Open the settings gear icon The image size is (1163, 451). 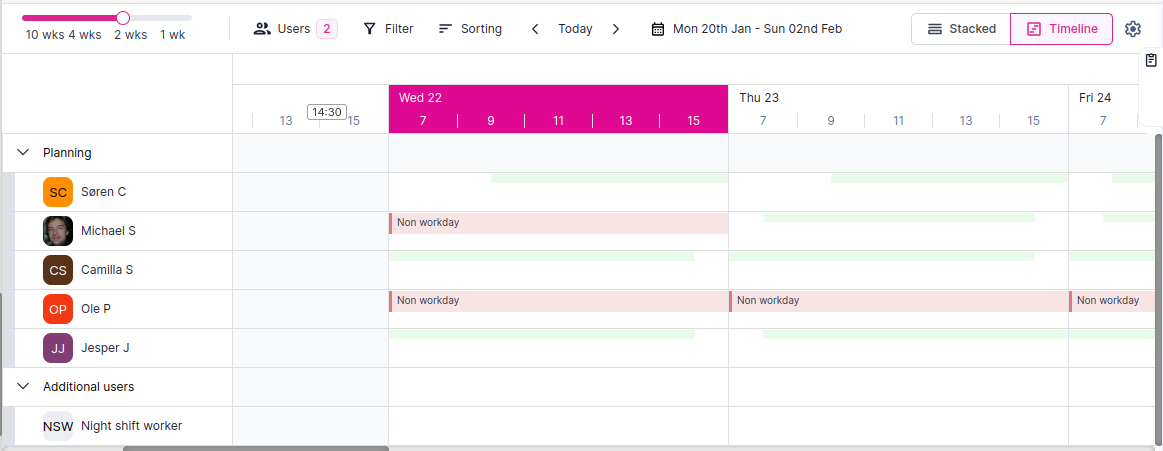pos(1132,29)
